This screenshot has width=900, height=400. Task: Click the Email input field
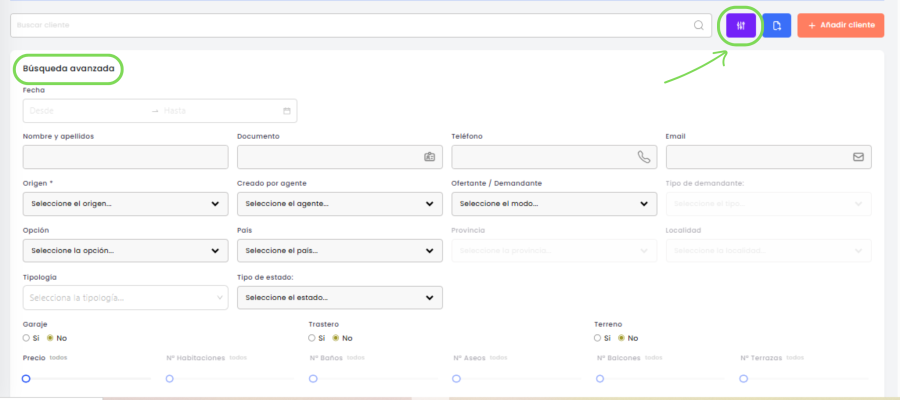pos(769,157)
